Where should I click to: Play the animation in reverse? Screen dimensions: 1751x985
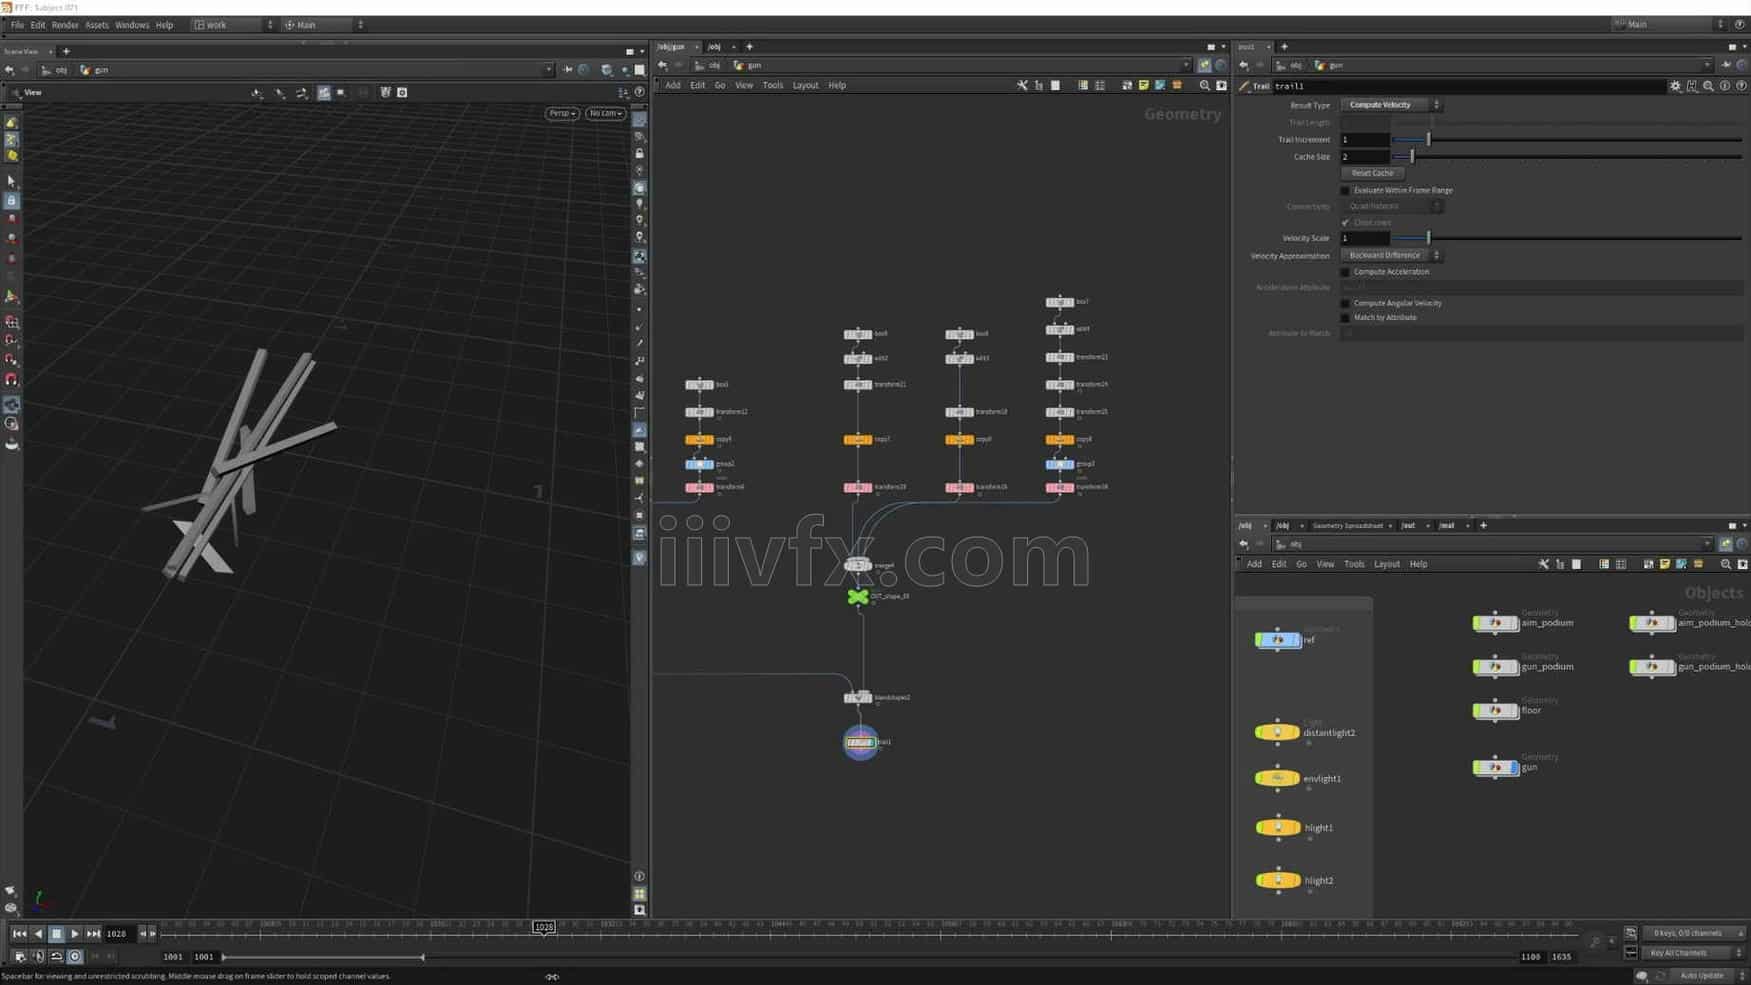point(38,933)
